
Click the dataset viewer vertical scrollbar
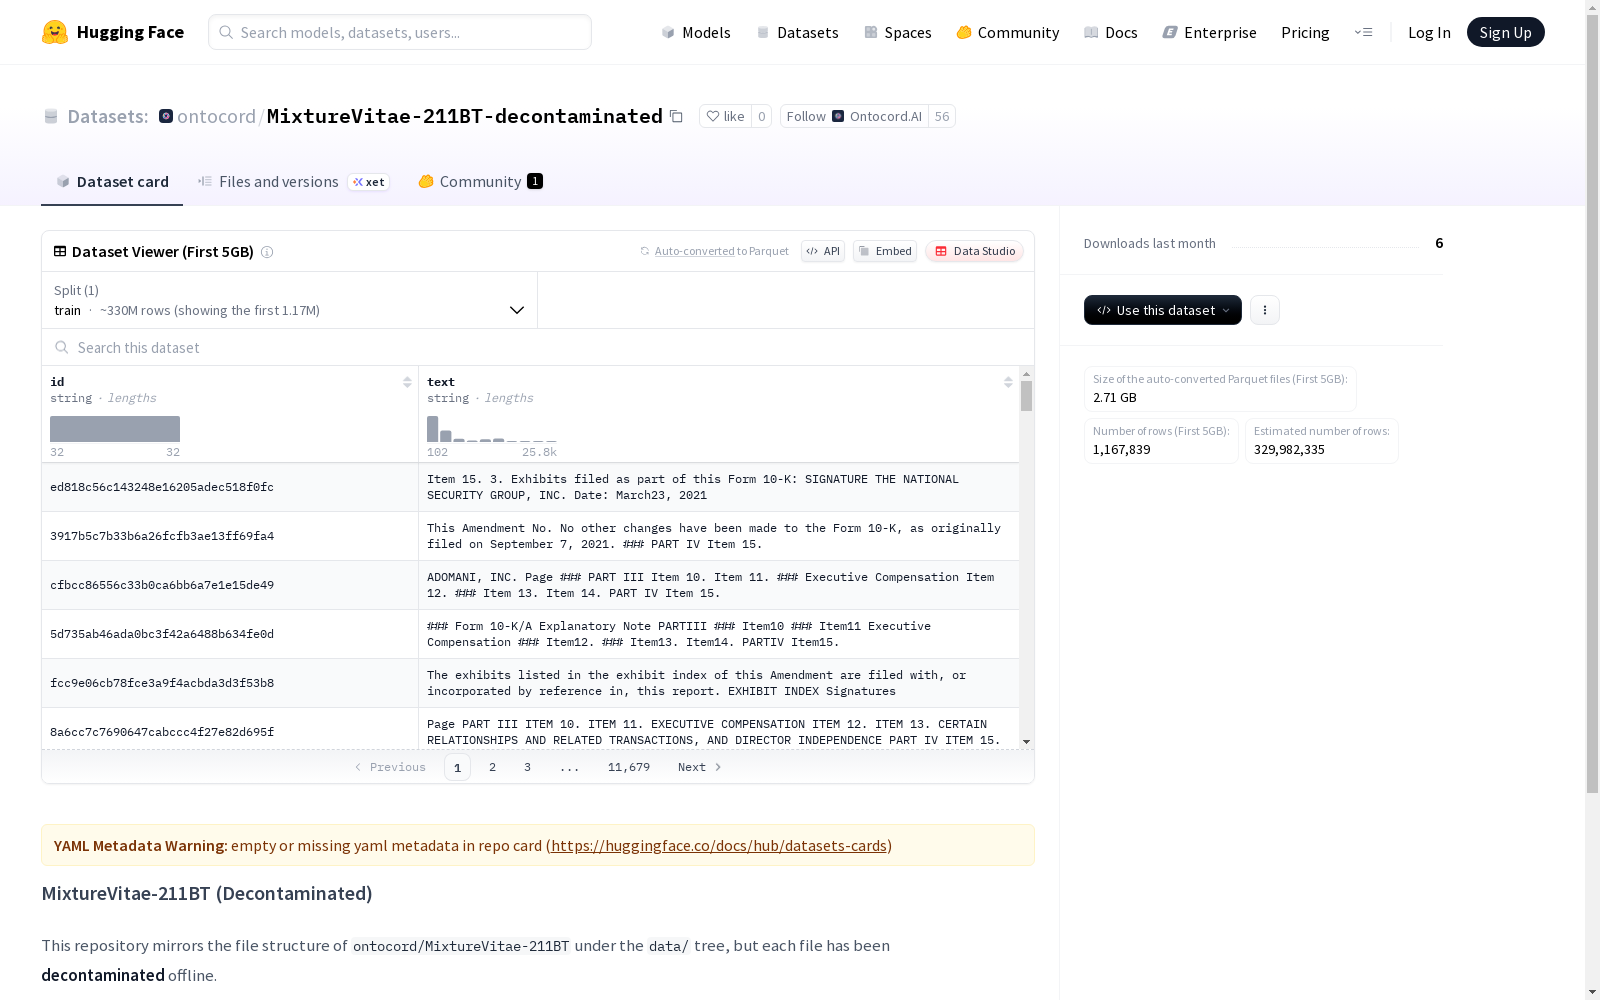click(1026, 396)
